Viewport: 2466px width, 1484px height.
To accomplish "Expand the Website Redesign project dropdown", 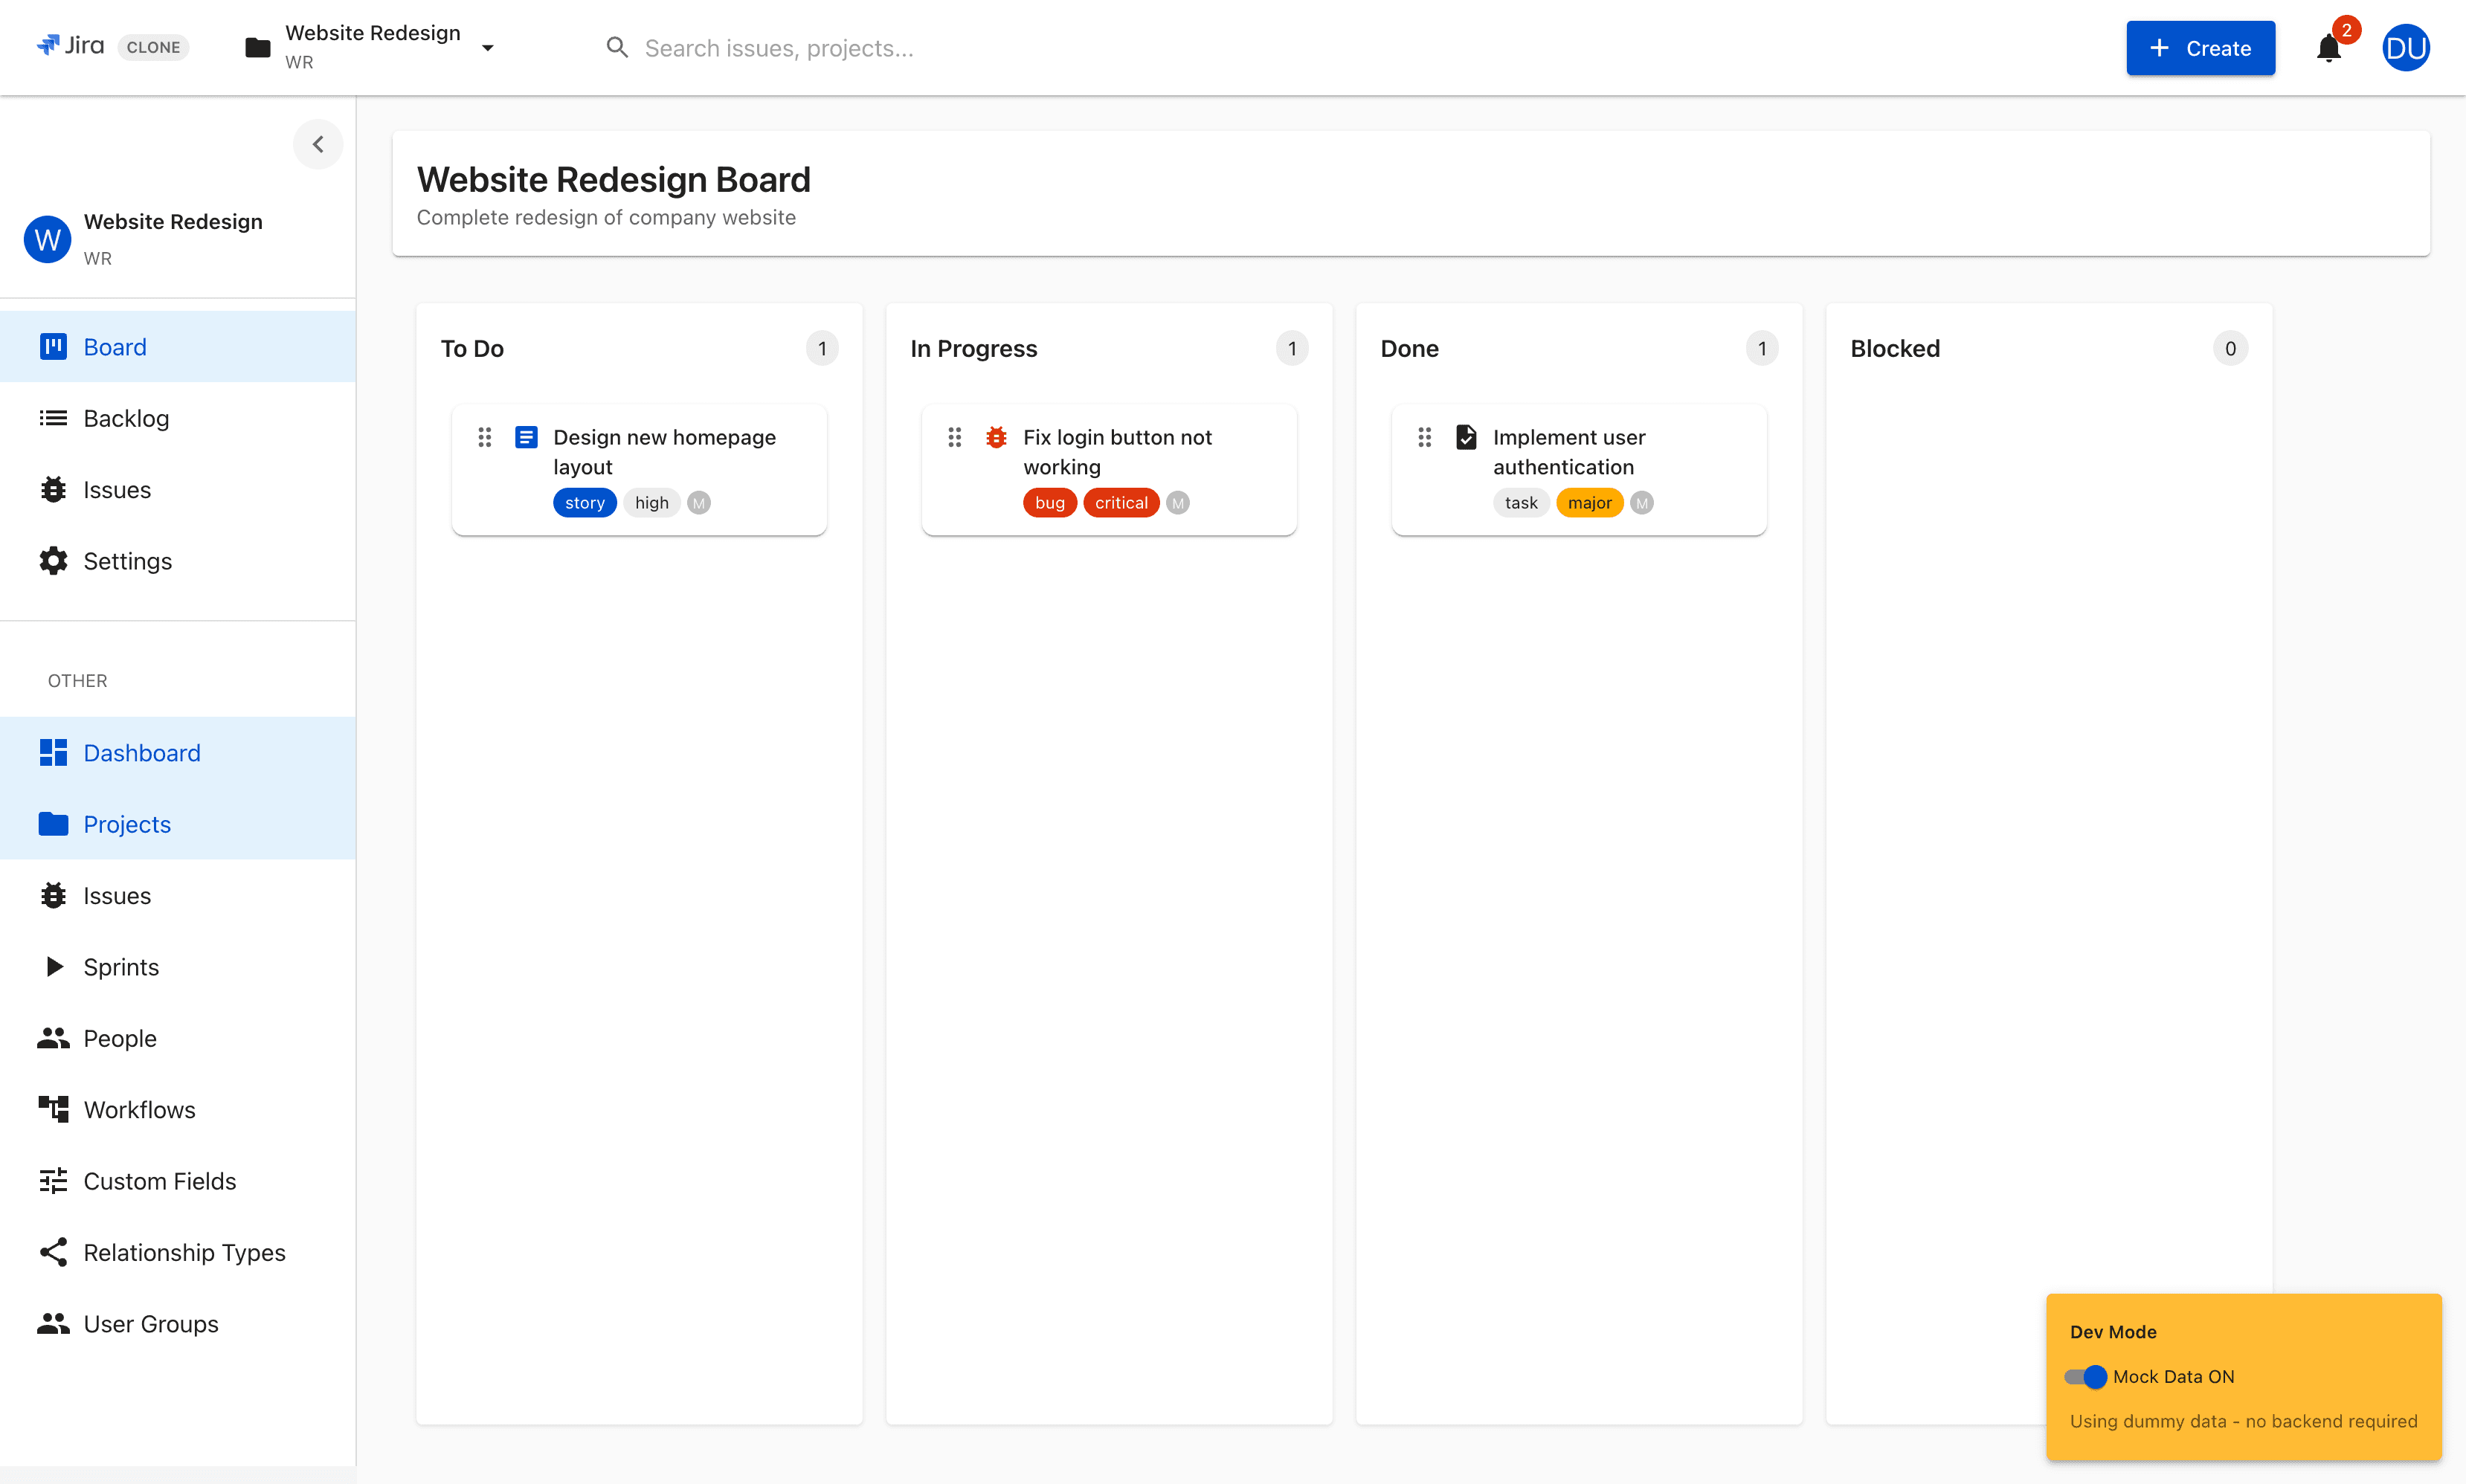I will click(487, 47).
